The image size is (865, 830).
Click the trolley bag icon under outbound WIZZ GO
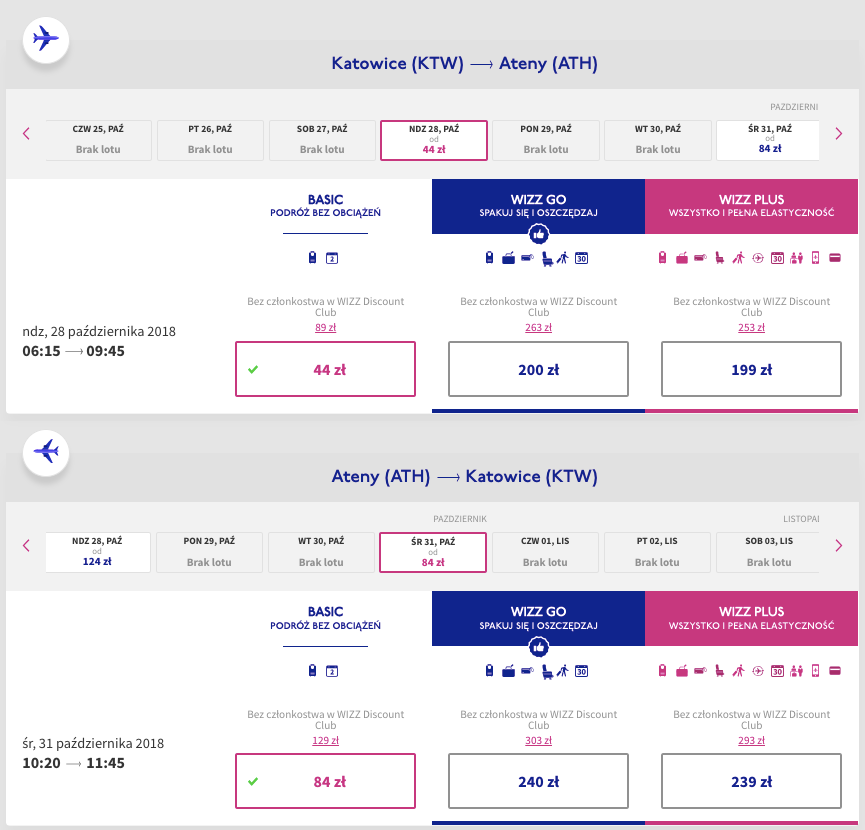tap(508, 258)
